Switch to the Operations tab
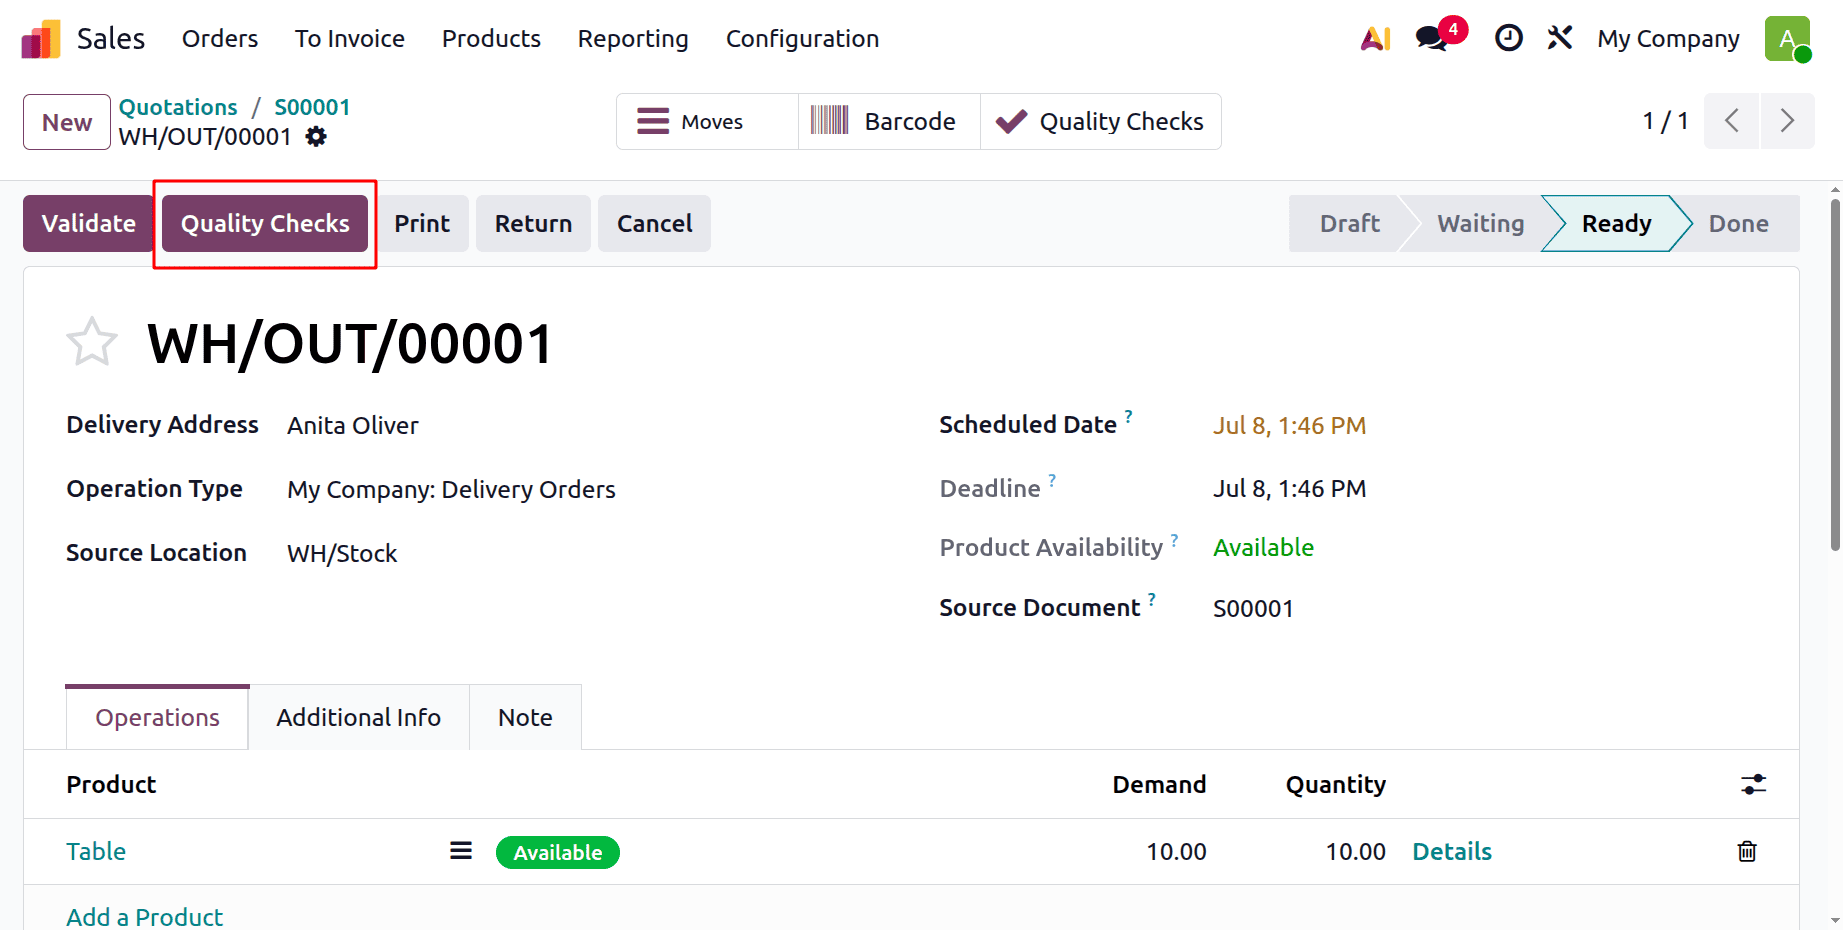The image size is (1843, 930). [157, 717]
